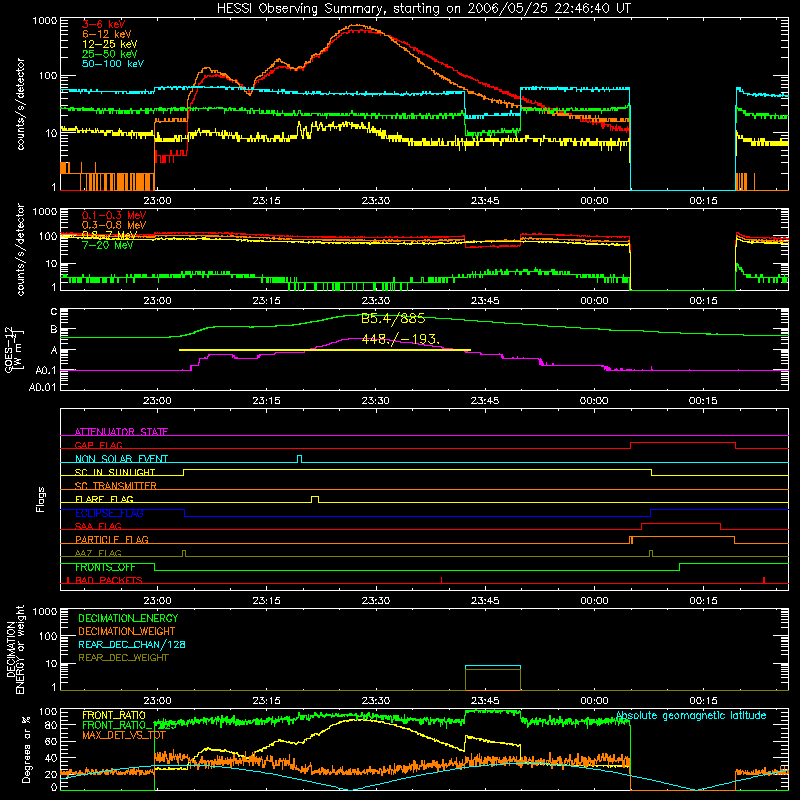Click the yellow flare duration bar in GOES panel

pyautogui.click(x=324, y=350)
